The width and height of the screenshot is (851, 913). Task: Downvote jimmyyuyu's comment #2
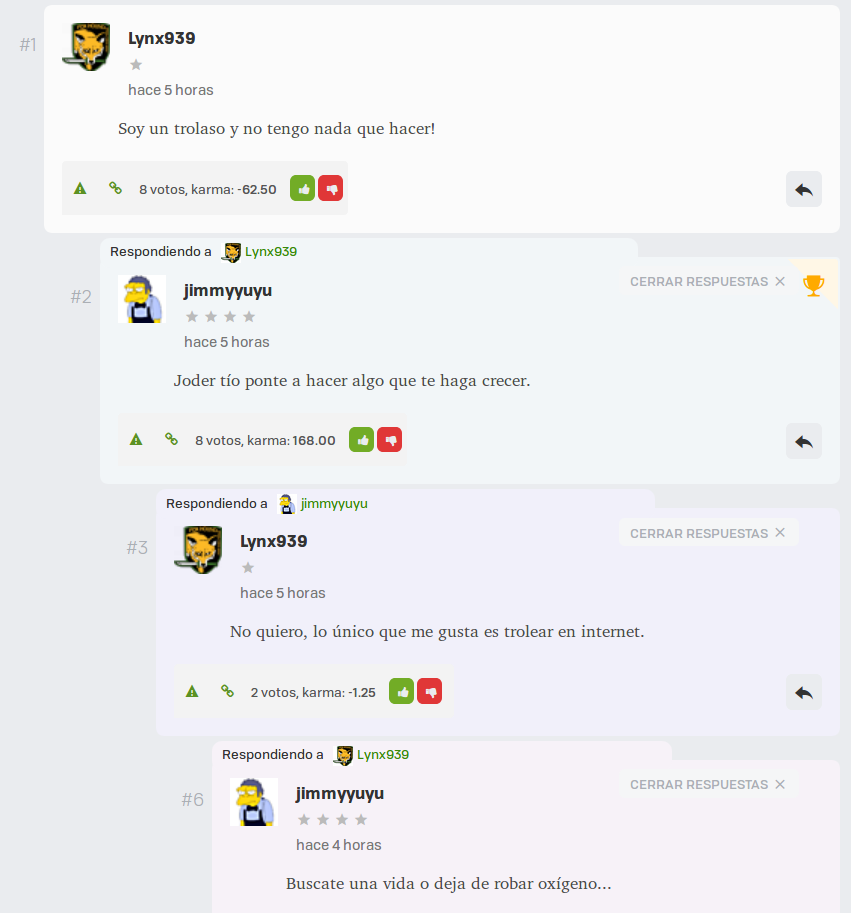pos(389,440)
